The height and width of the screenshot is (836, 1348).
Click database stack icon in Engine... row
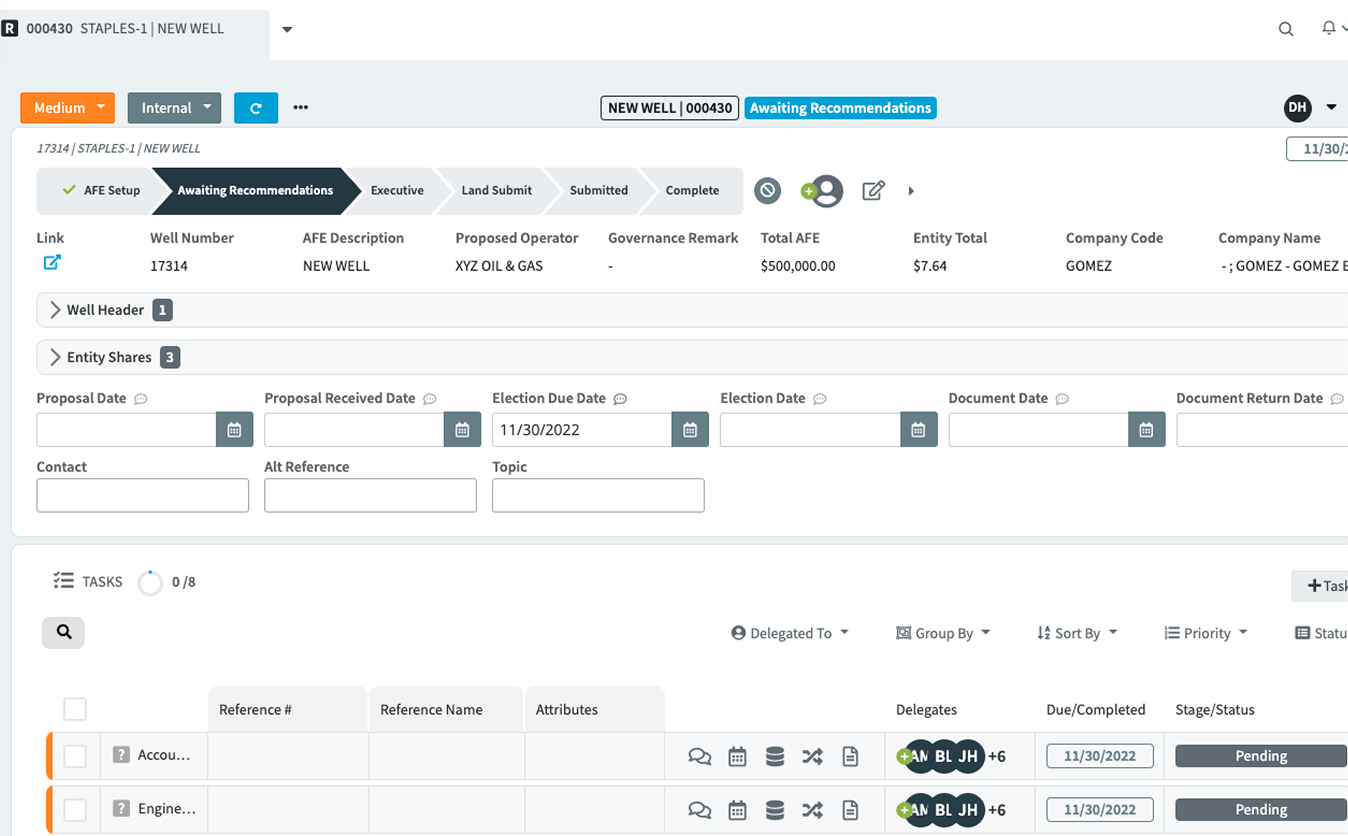(x=774, y=811)
